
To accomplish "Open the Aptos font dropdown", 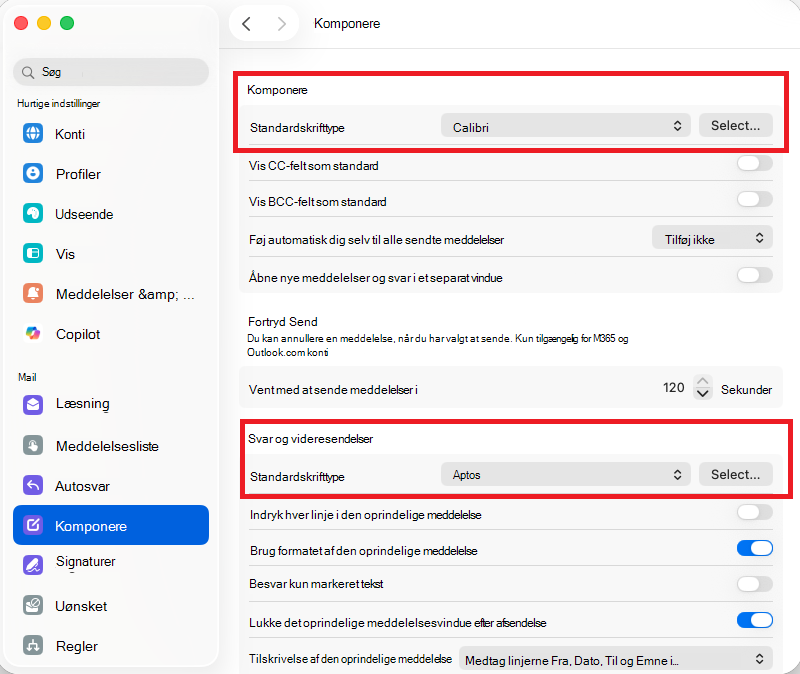I will [565, 475].
